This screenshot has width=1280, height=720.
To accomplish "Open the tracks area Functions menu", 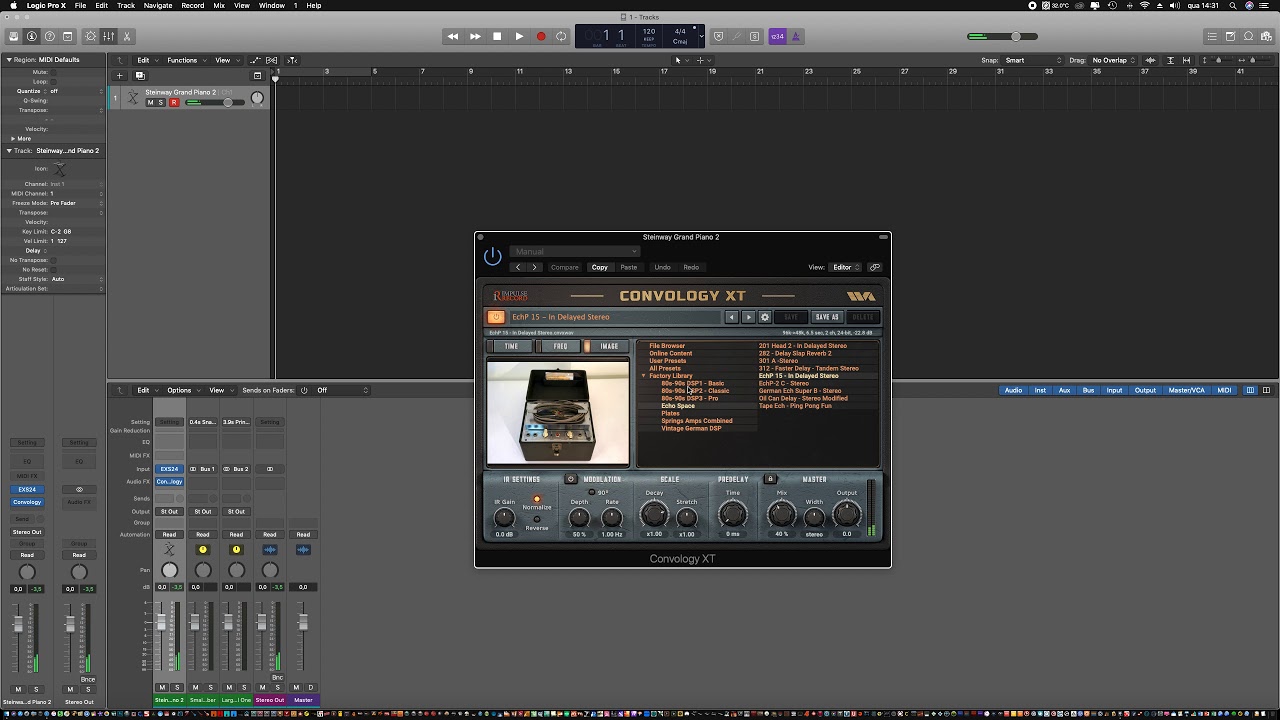I will pyautogui.click(x=184, y=60).
